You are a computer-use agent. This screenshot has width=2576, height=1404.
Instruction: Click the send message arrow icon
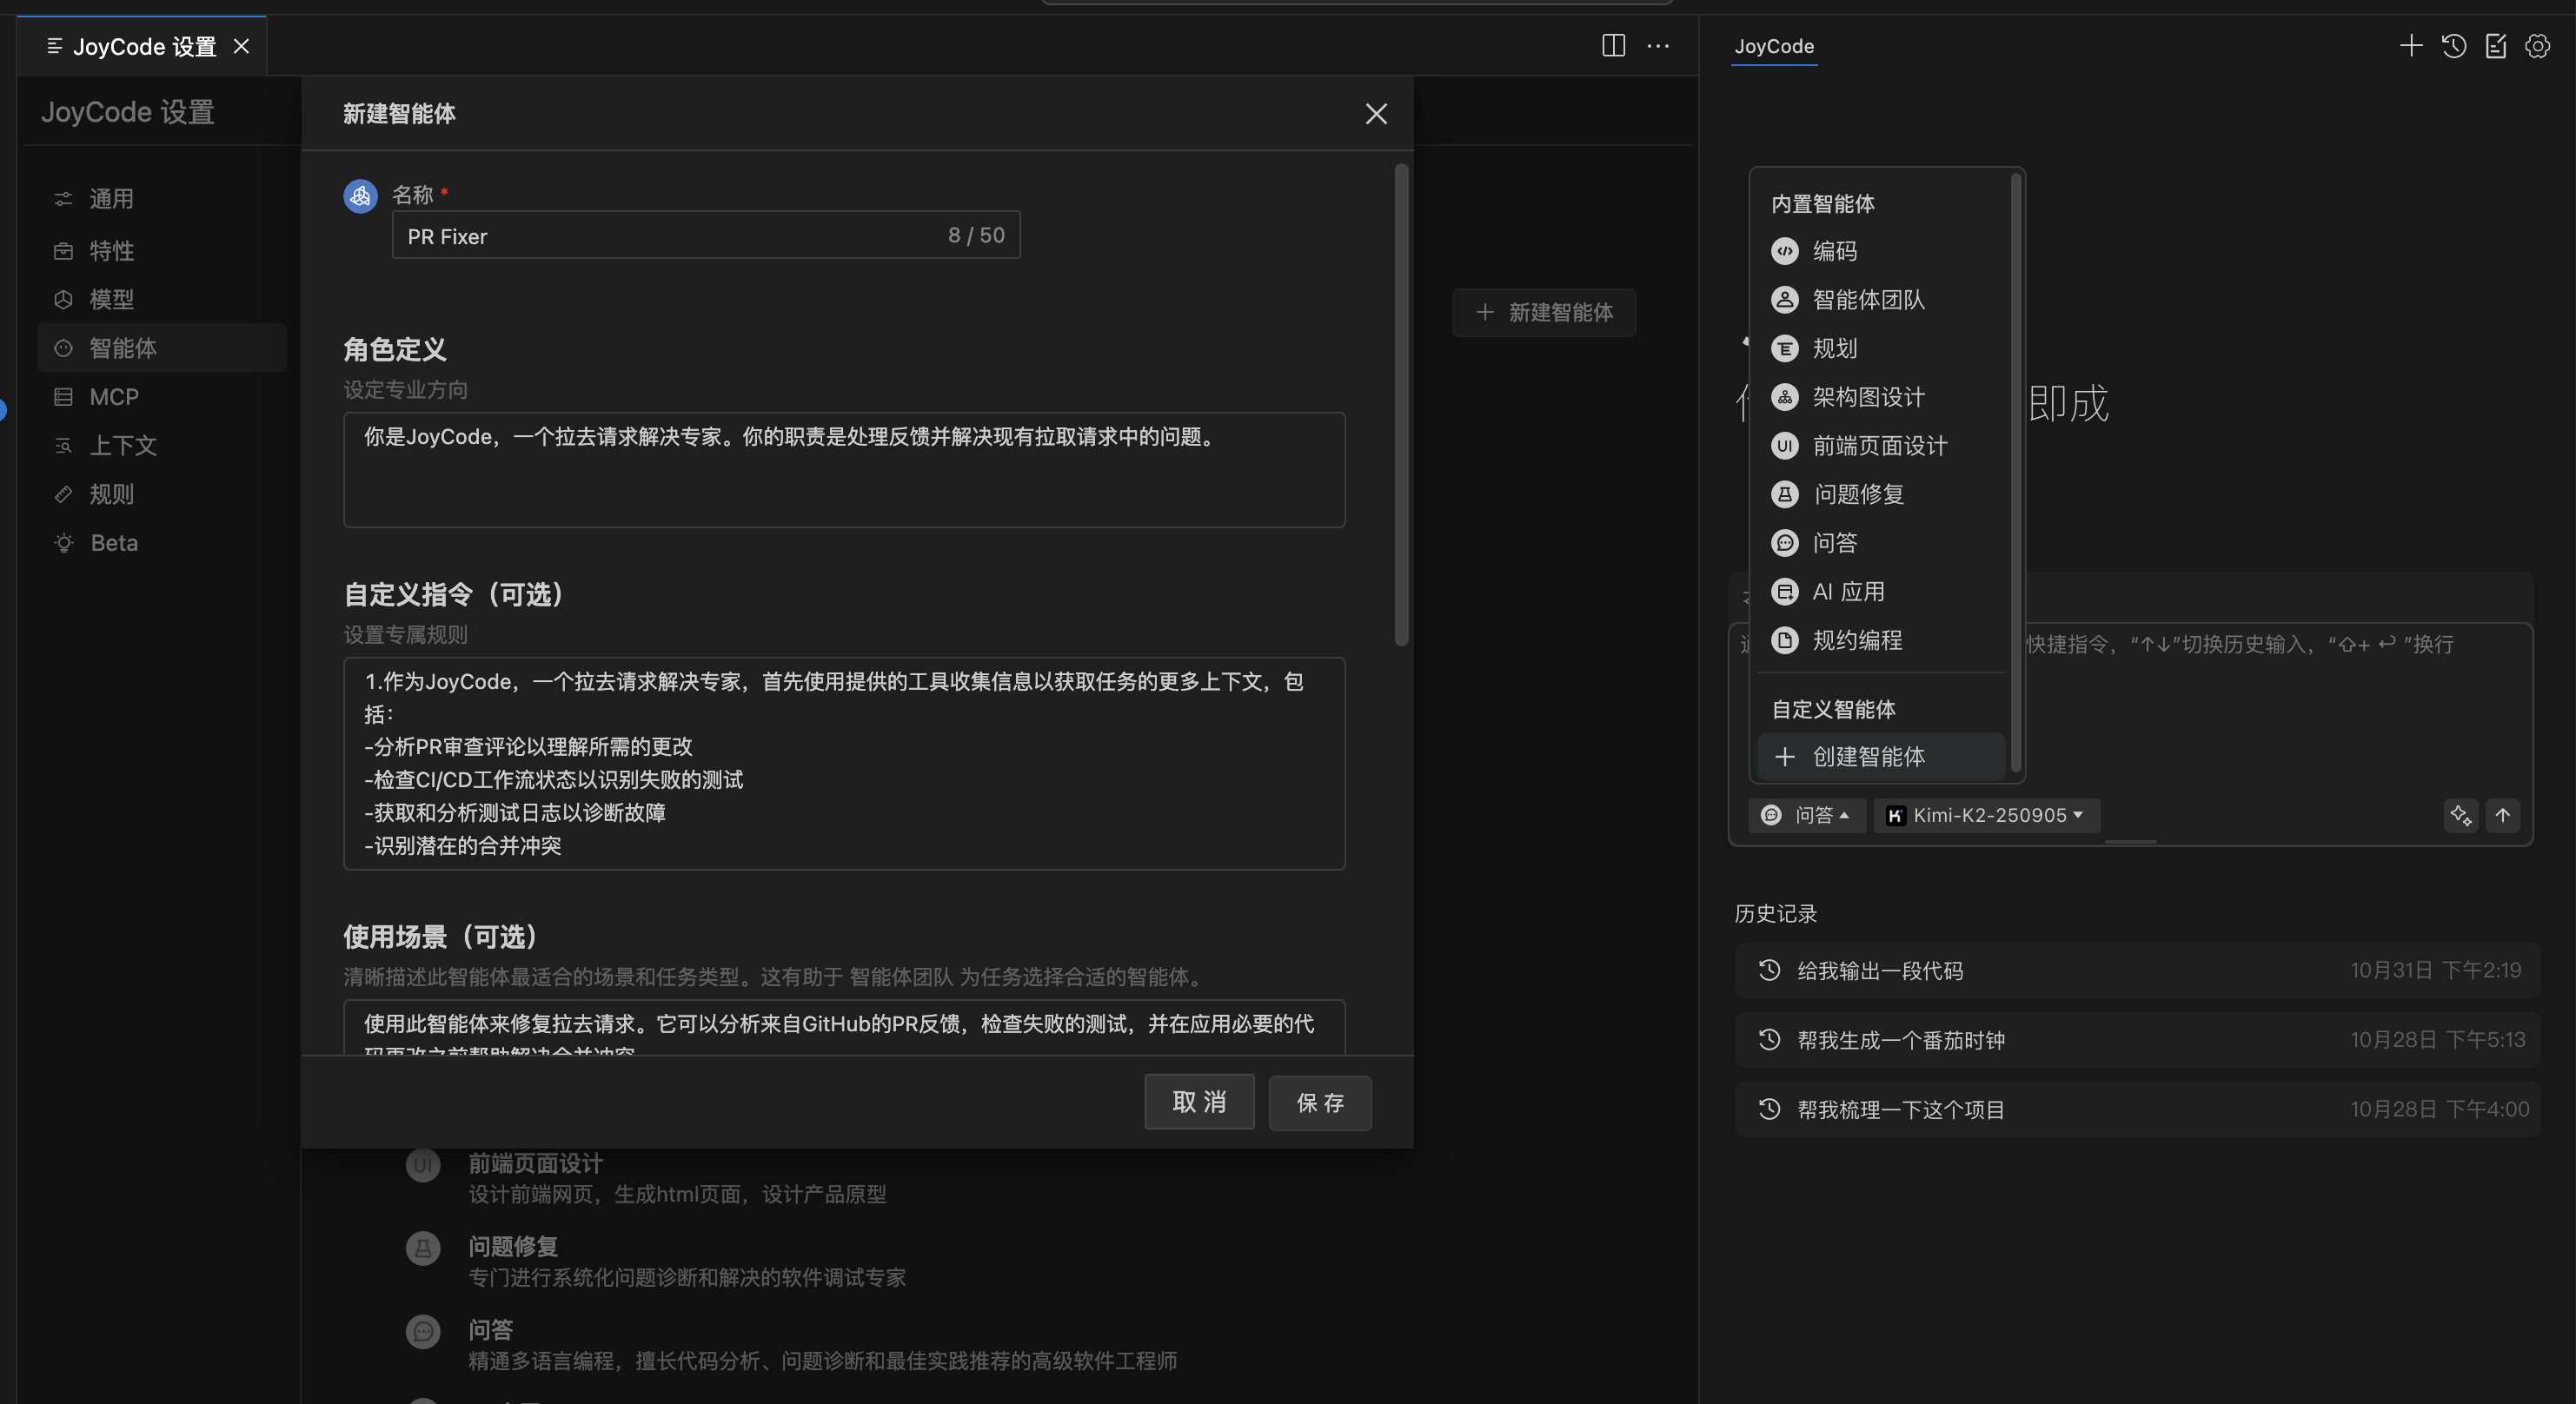[x=2503, y=816]
